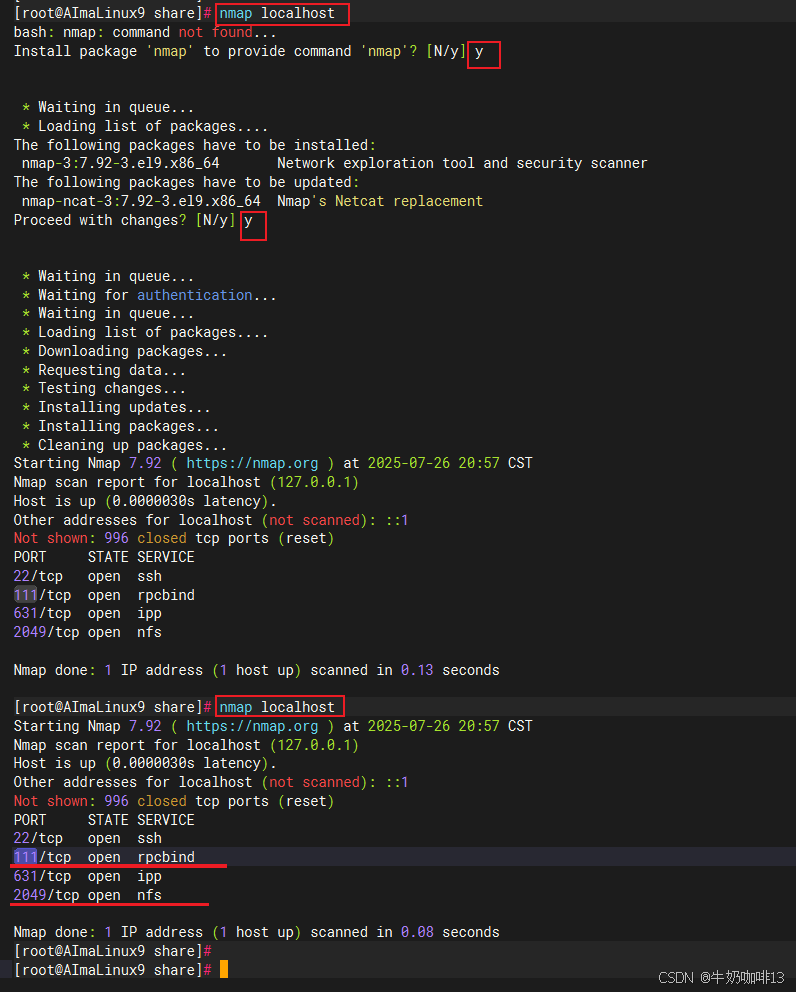Click the highlighted '111/tcp open rpcbind' row in second scan
This screenshot has width=796, height=992.
pyautogui.click(x=104, y=857)
